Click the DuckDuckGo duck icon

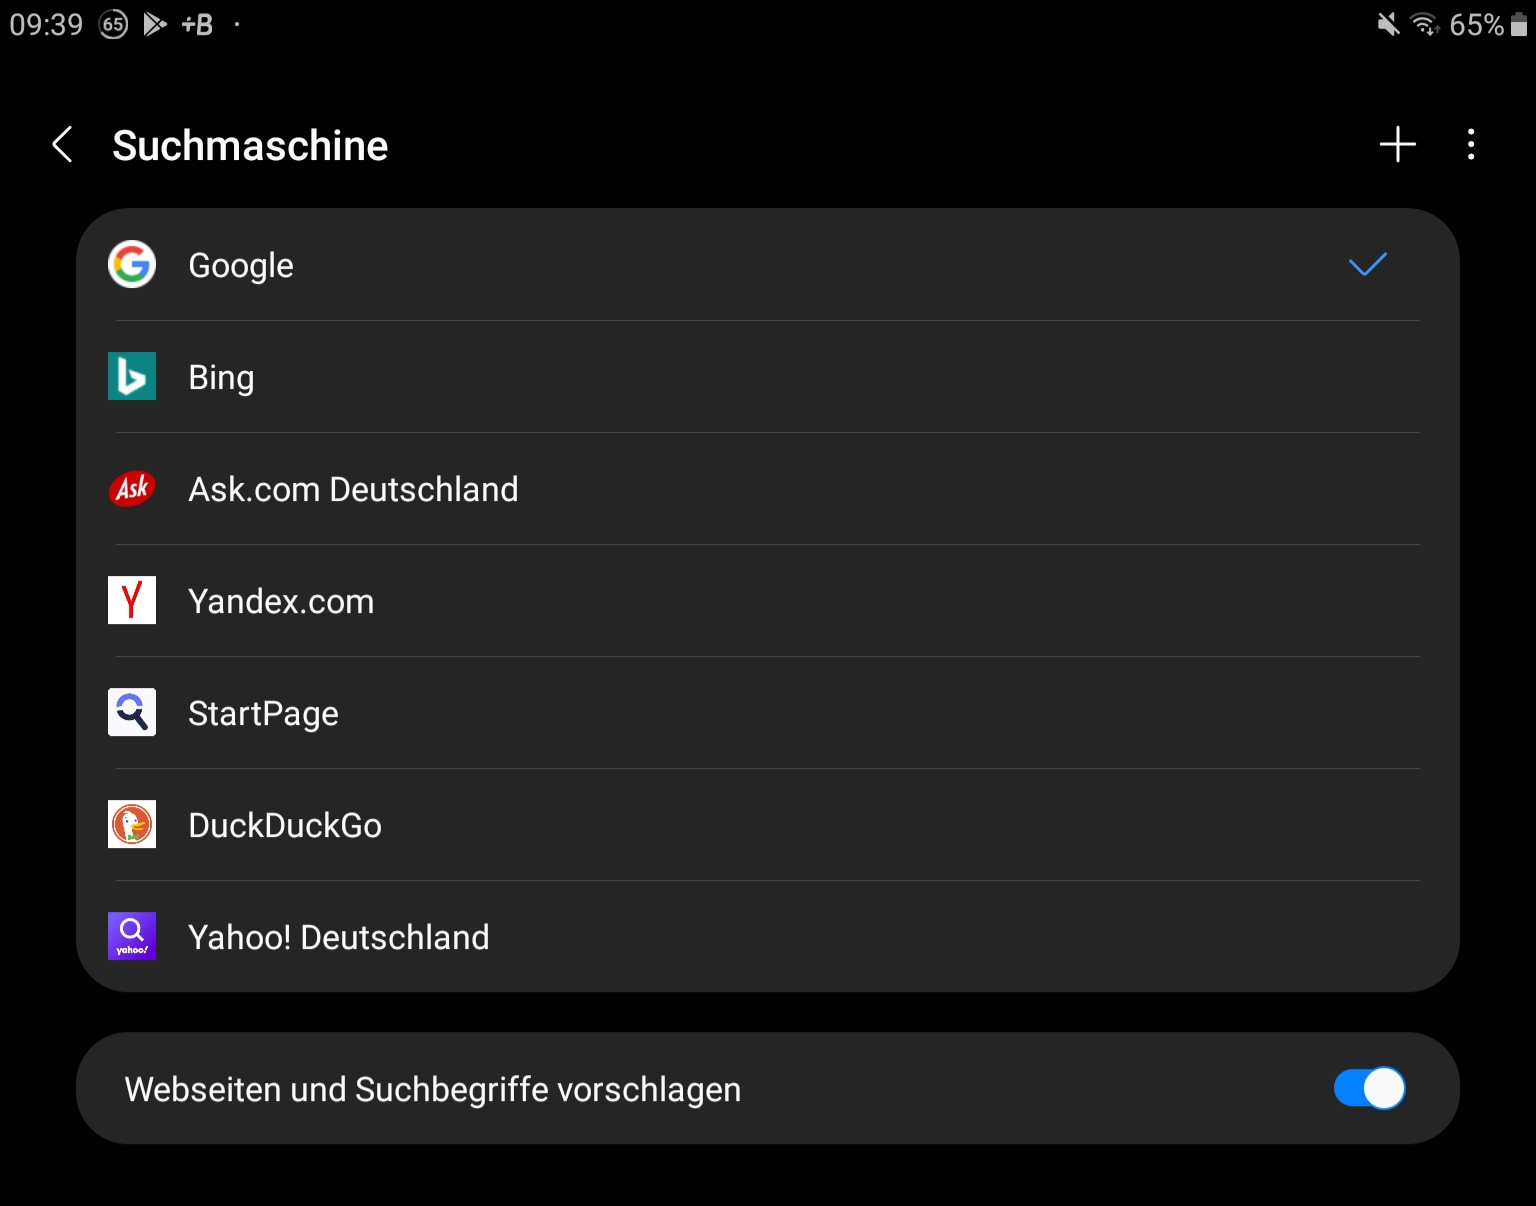pos(132,825)
